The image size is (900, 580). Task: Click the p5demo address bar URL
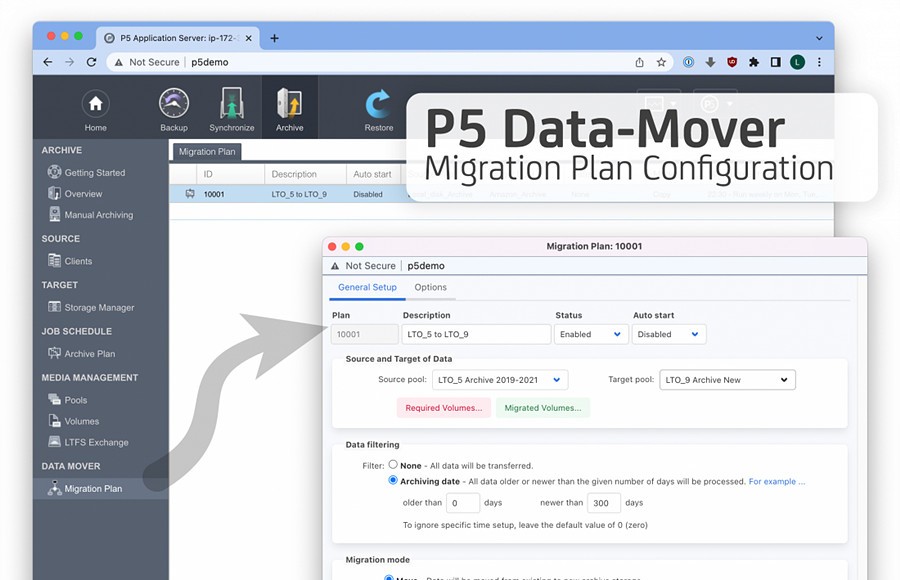click(x=210, y=62)
